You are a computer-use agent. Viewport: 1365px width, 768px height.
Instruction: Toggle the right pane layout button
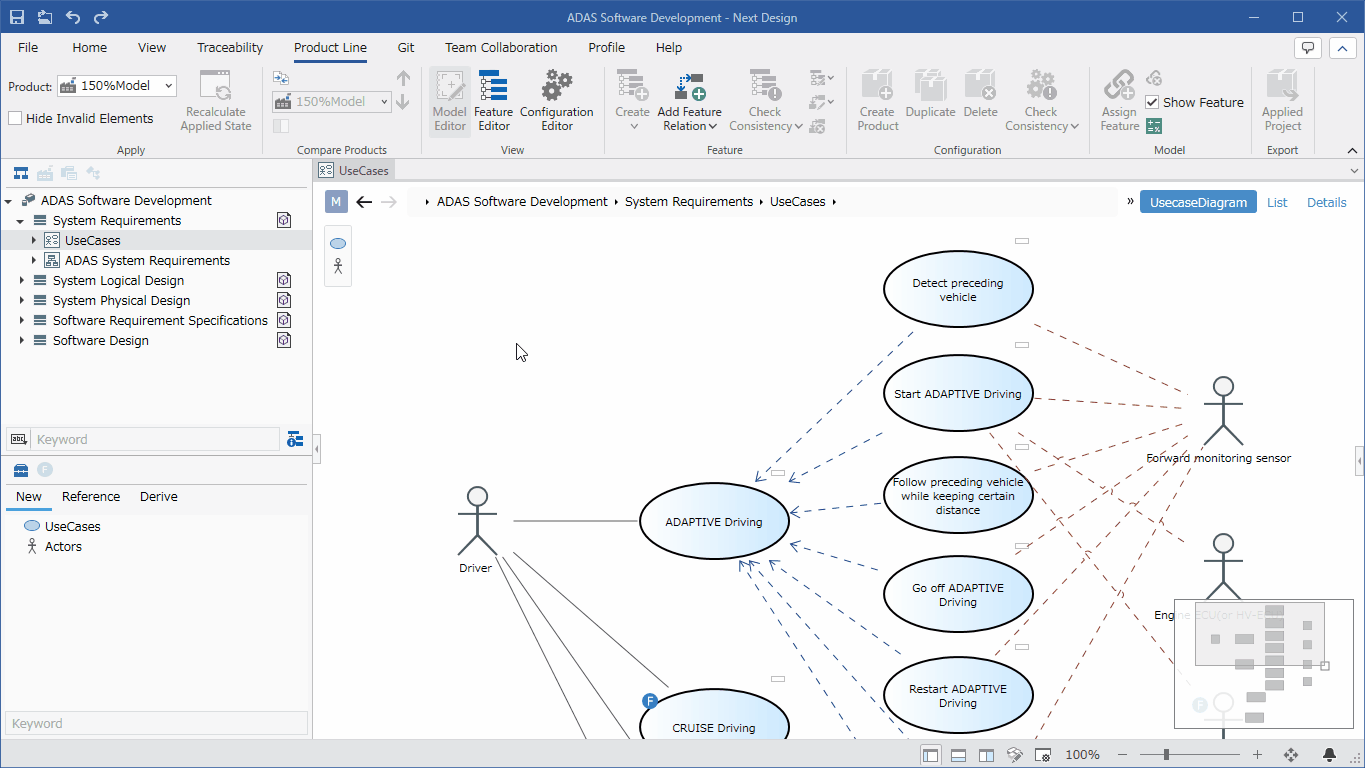coord(986,755)
